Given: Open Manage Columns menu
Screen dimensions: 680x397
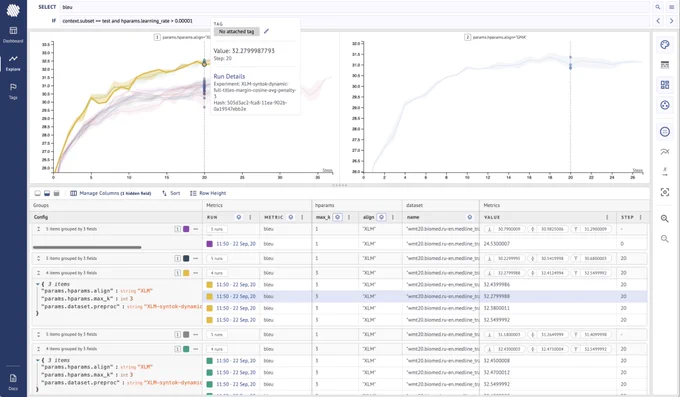Looking at the screenshot, I should [111, 193].
